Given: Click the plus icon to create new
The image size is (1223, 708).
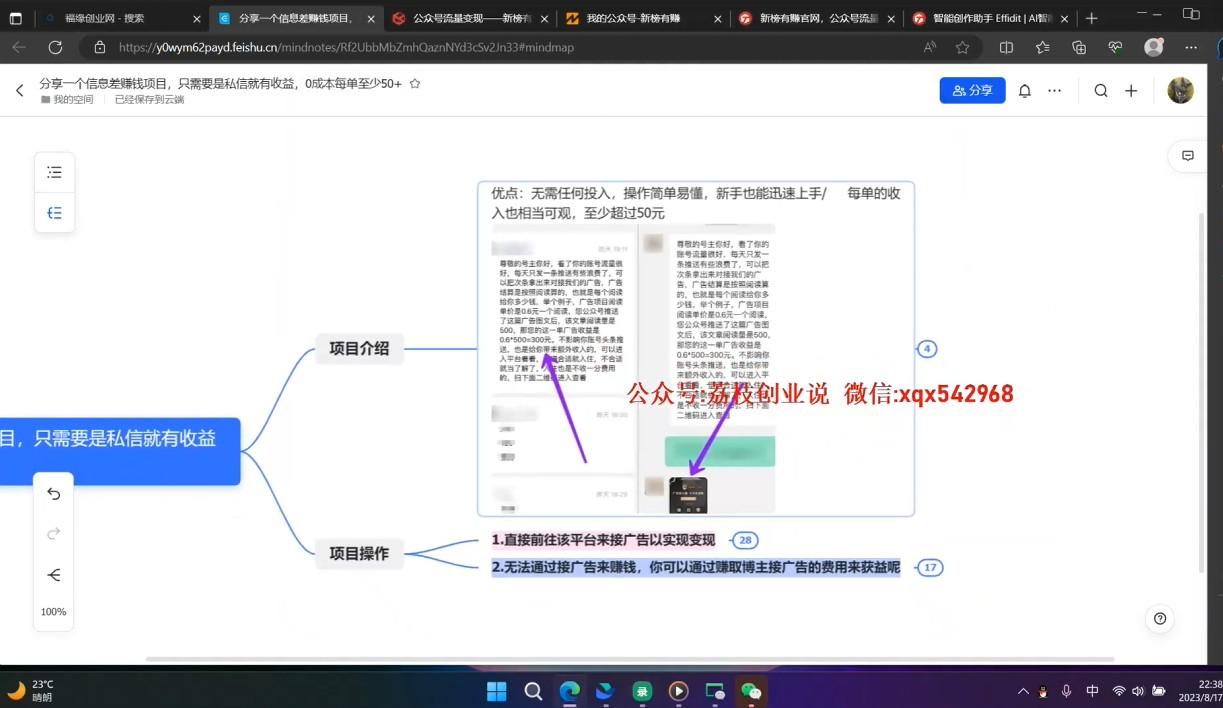Looking at the screenshot, I should click(x=1131, y=91).
